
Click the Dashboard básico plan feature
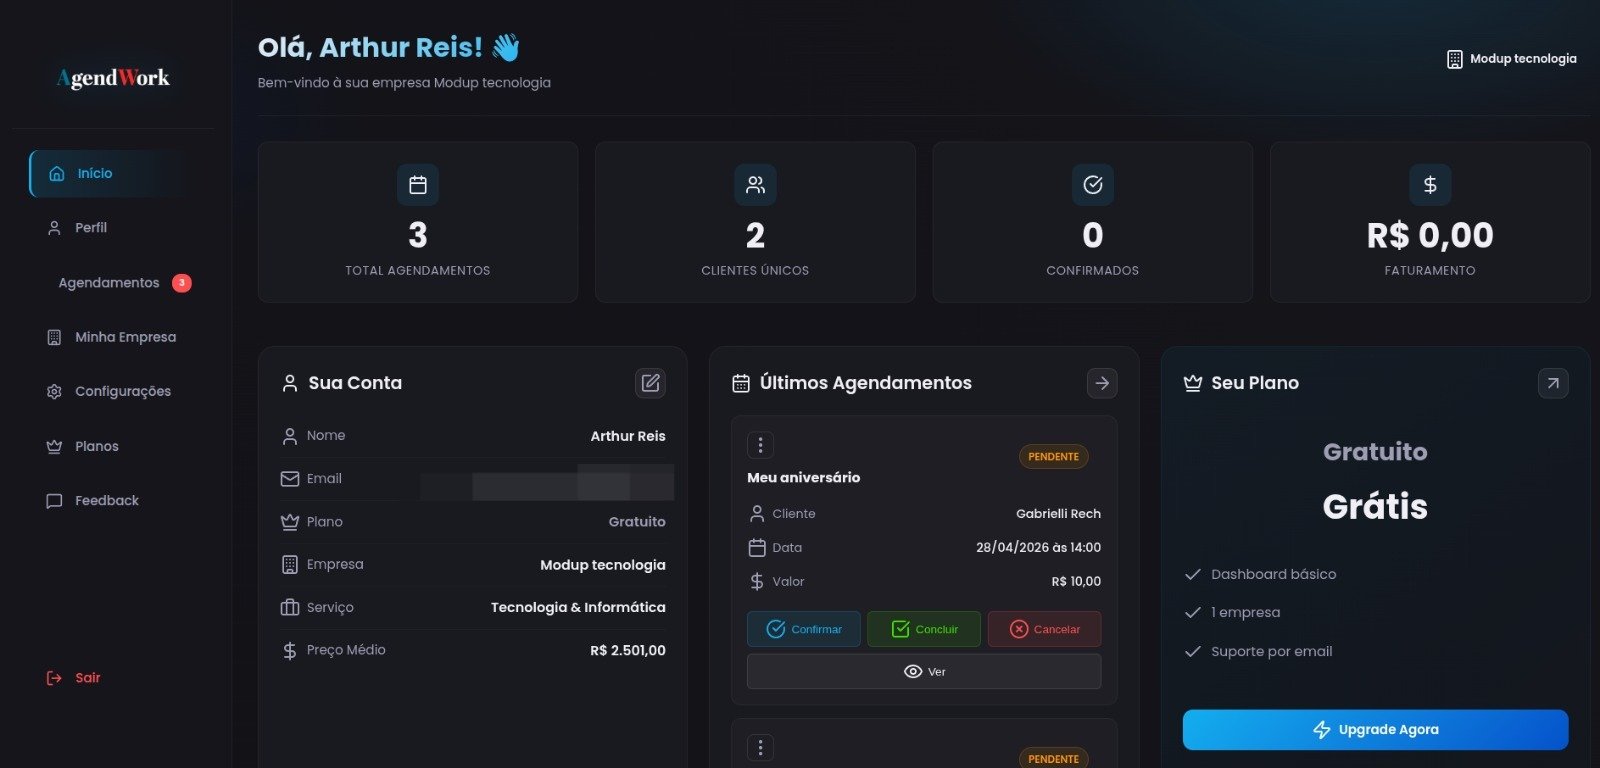click(x=1273, y=575)
